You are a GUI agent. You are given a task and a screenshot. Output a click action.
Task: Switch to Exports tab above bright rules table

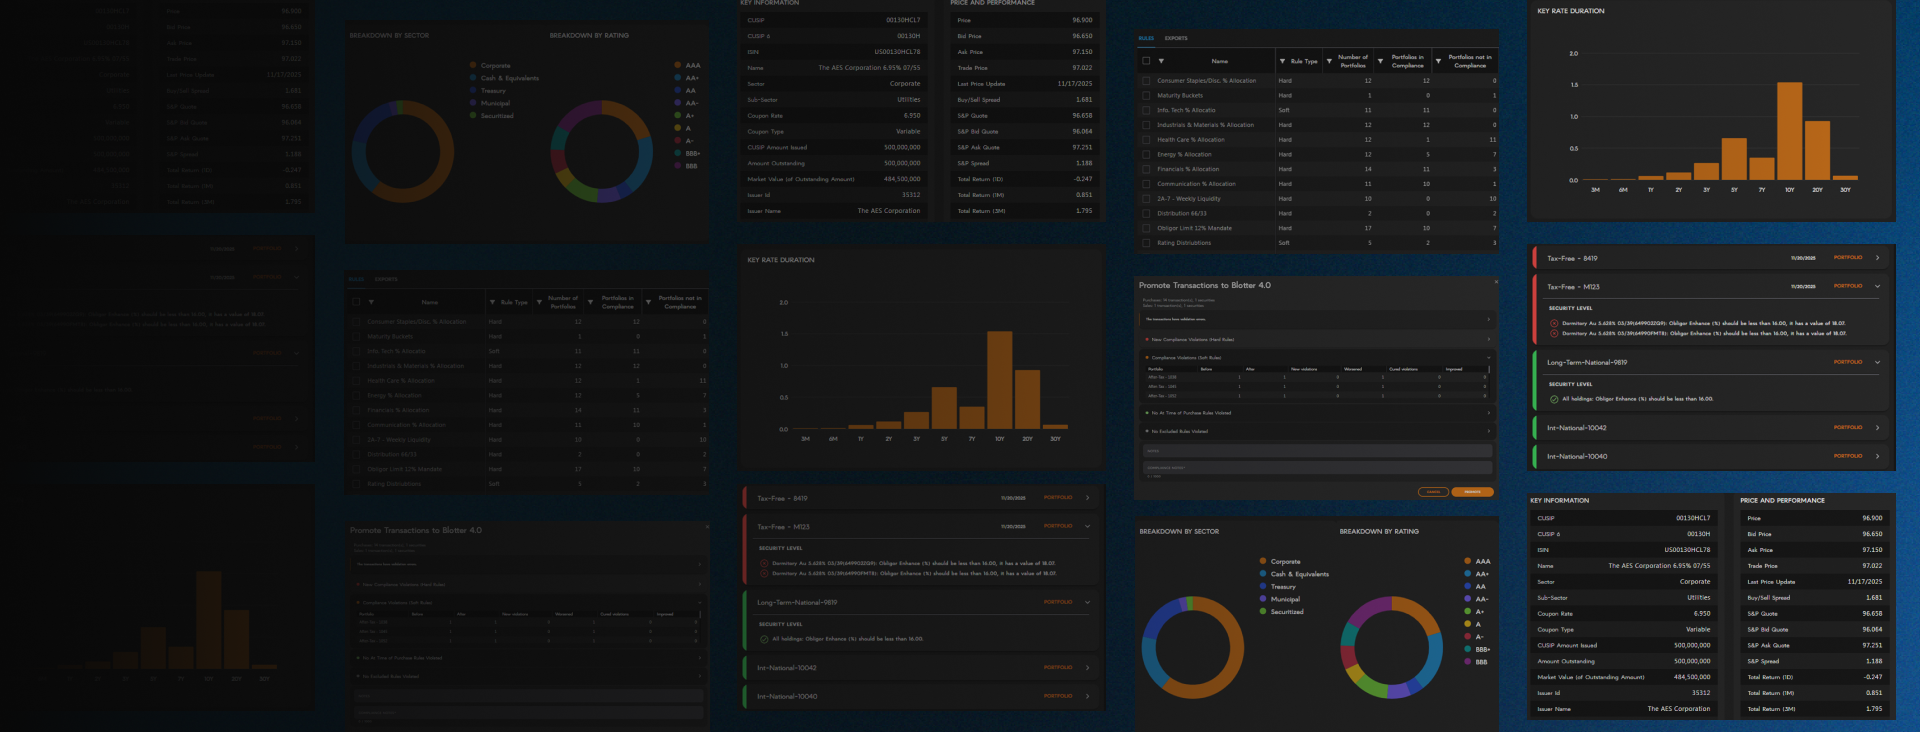1176,38
